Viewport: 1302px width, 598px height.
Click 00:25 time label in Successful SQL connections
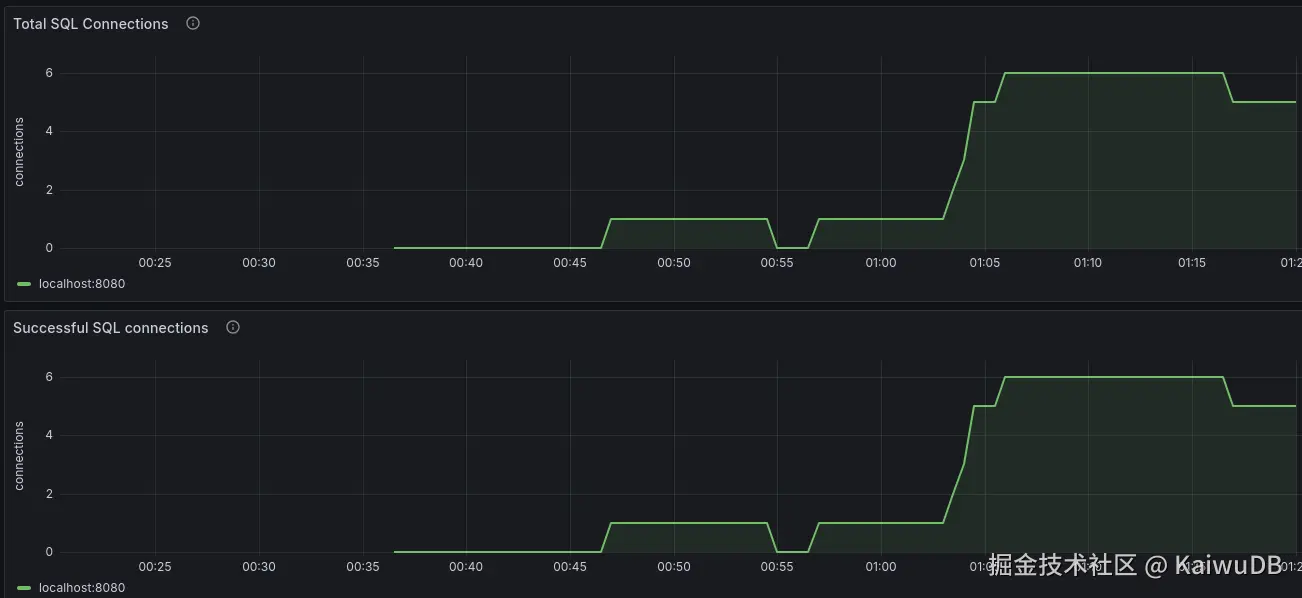(x=155, y=567)
